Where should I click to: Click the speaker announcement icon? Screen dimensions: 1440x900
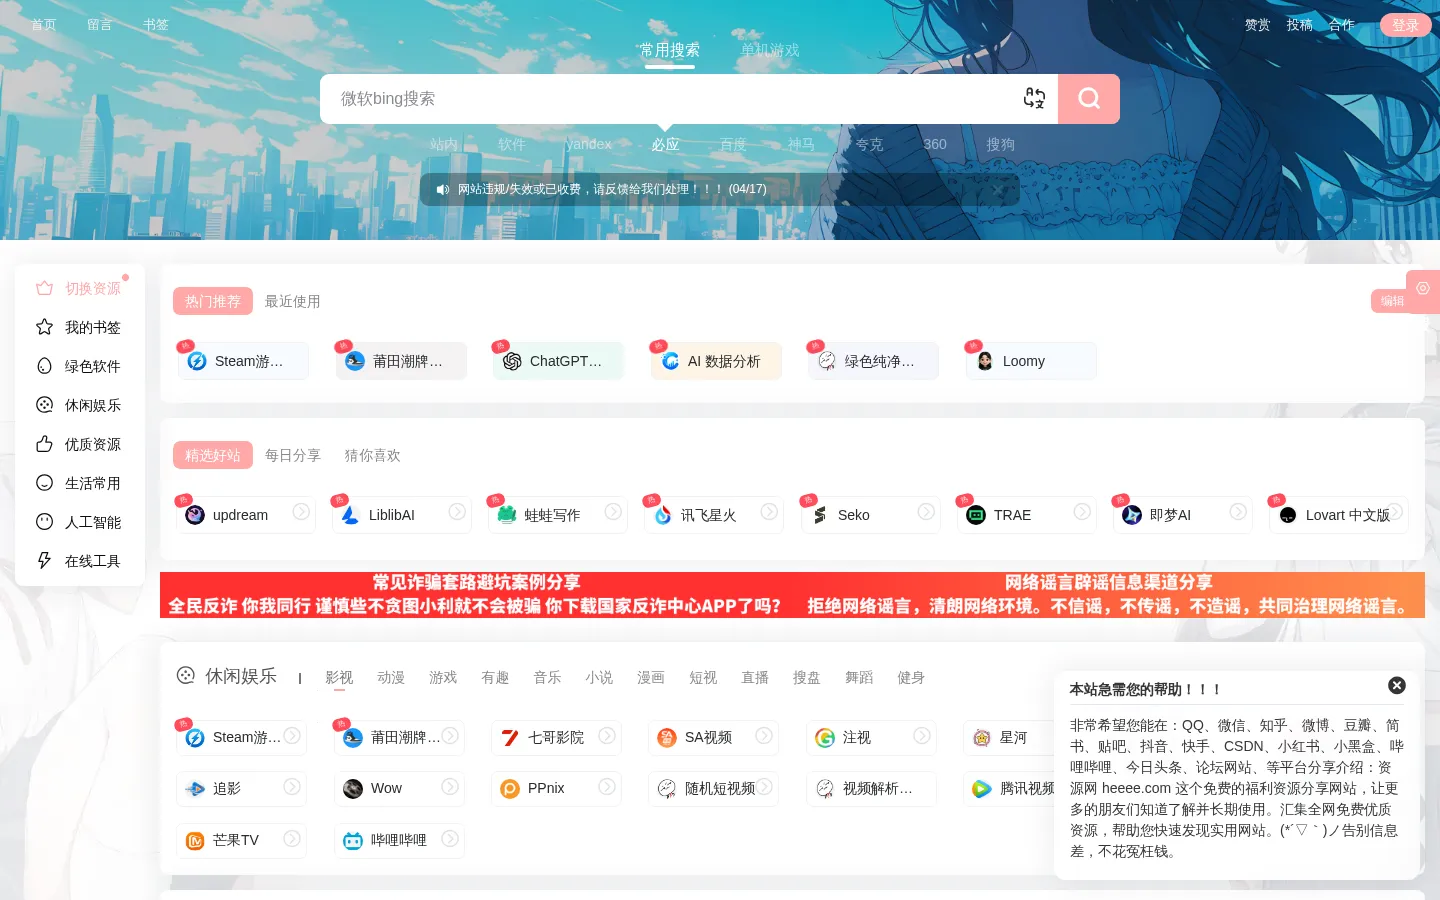coord(443,189)
